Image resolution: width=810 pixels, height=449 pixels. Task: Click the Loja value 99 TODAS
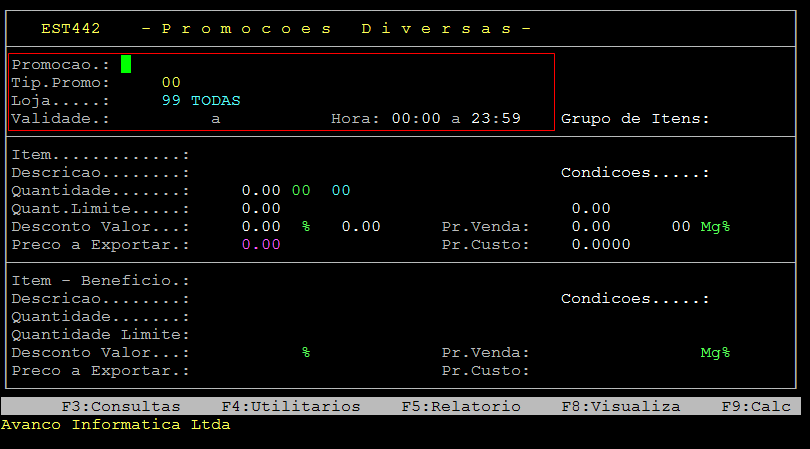[x=201, y=100]
